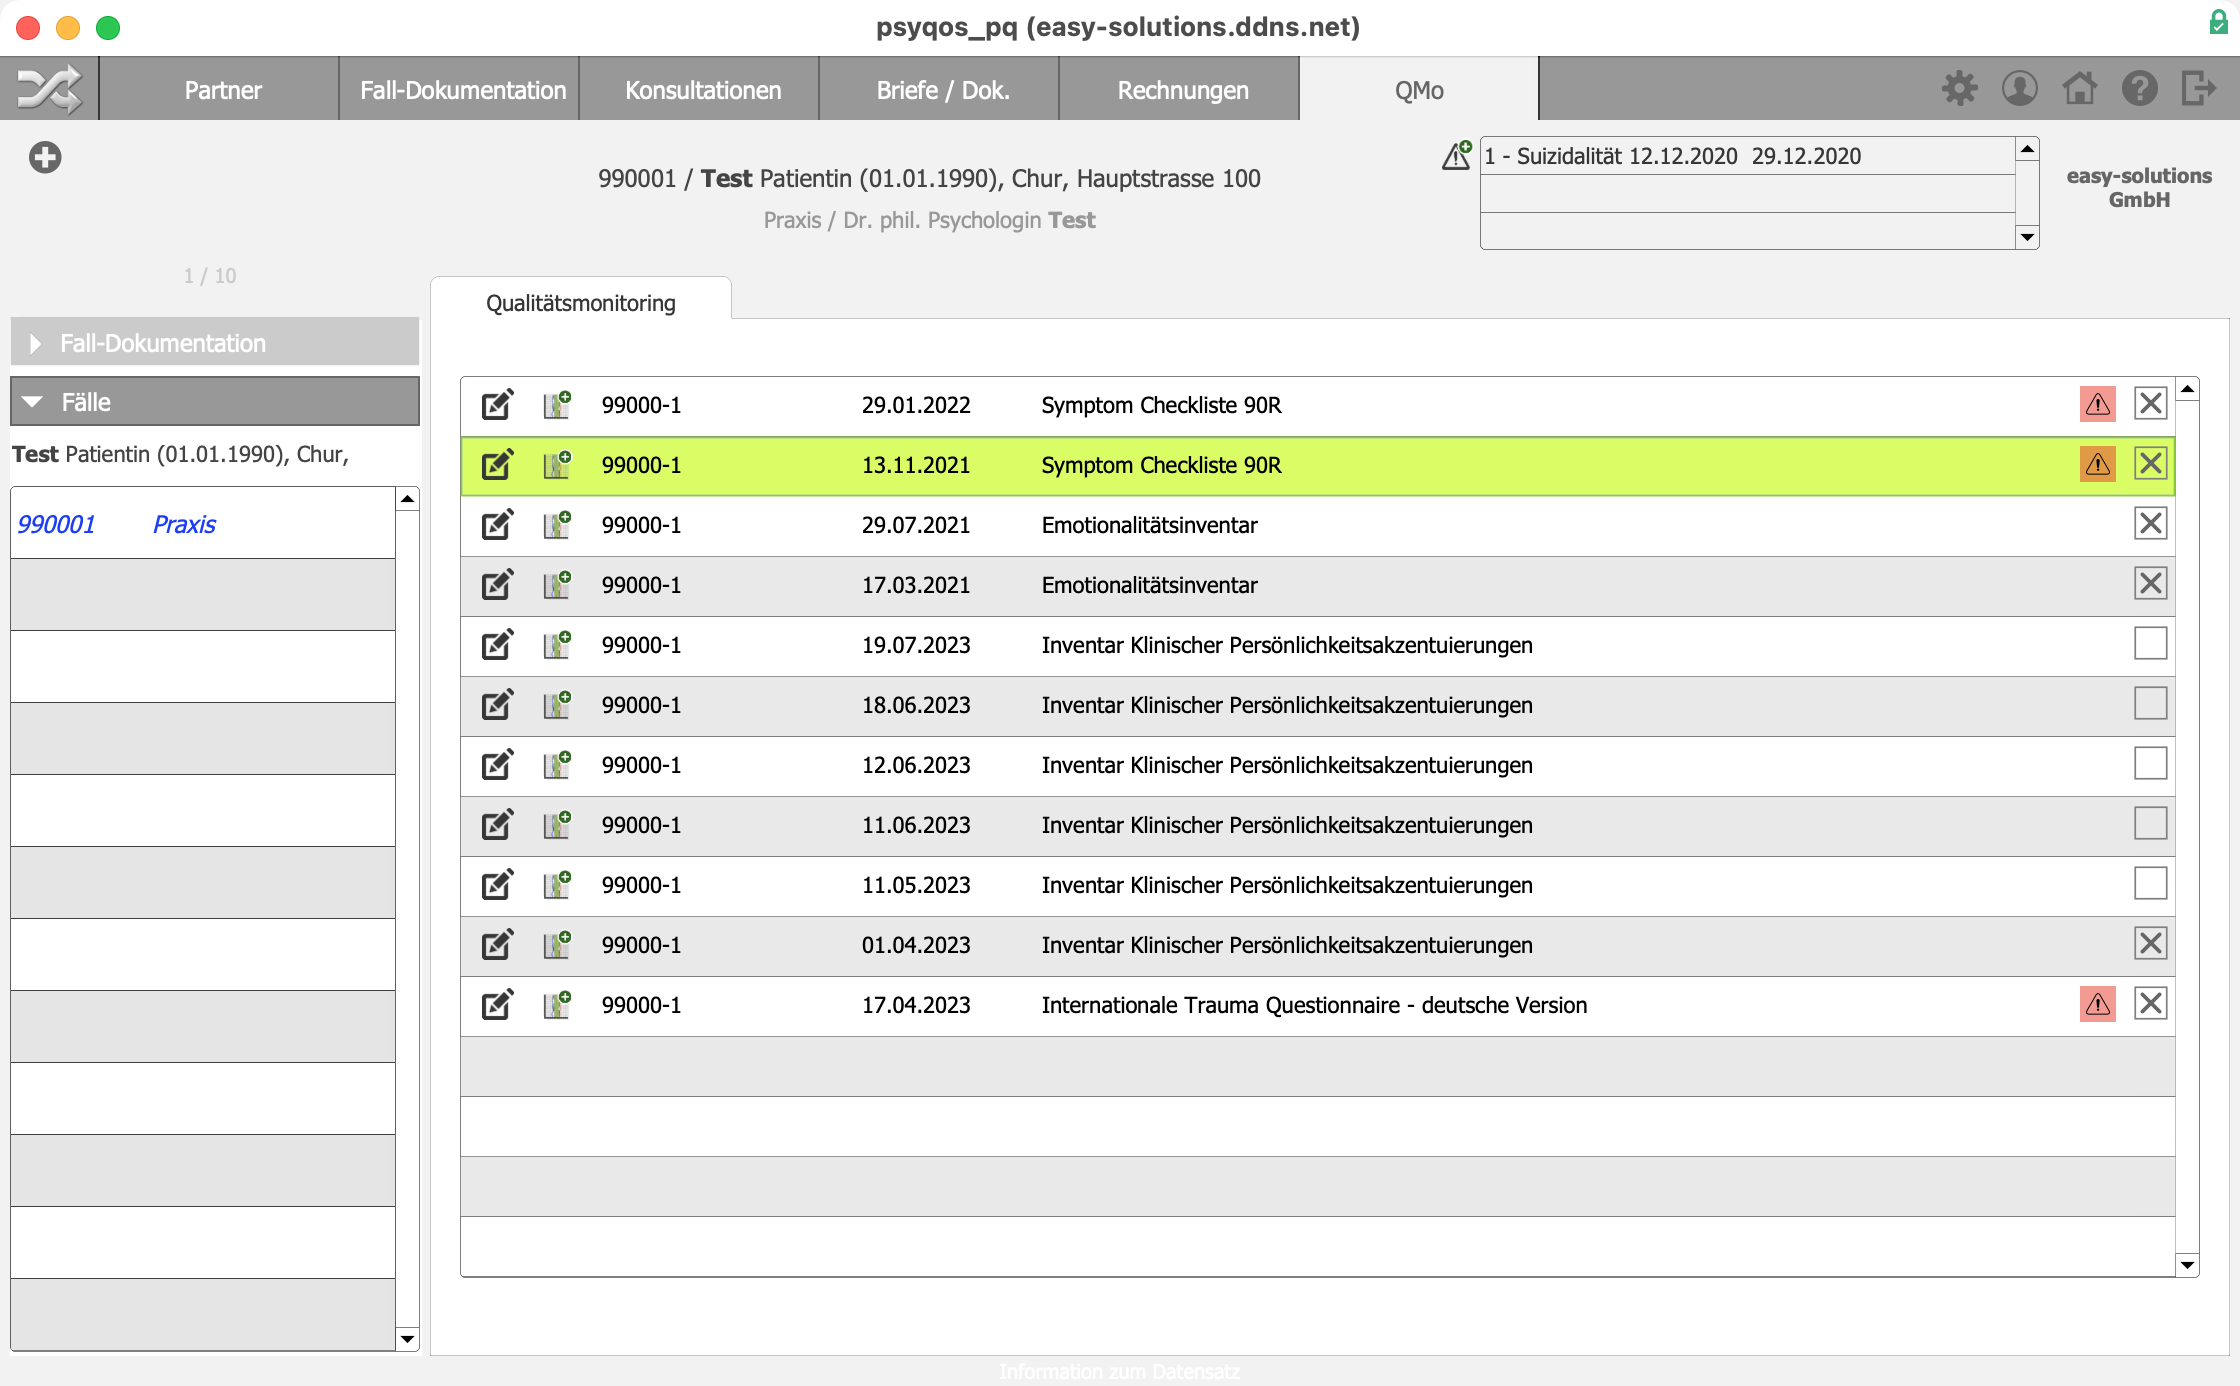Add new record with plus icon

coord(45,157)
